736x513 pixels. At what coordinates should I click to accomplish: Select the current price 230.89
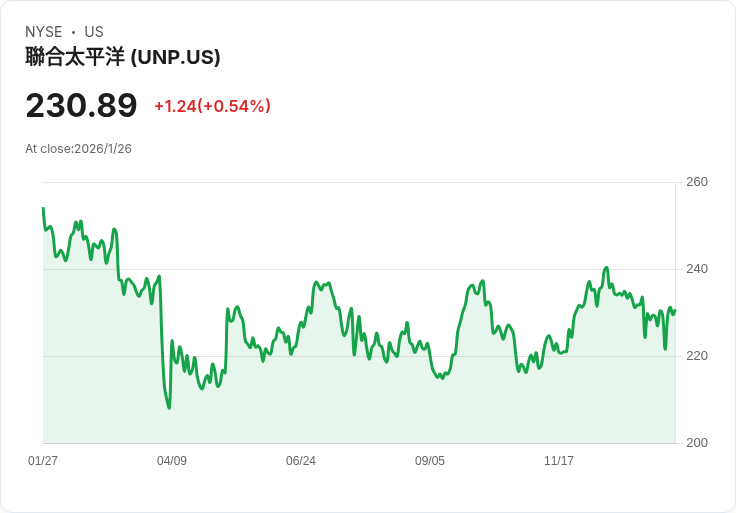[x=81, y=106]
